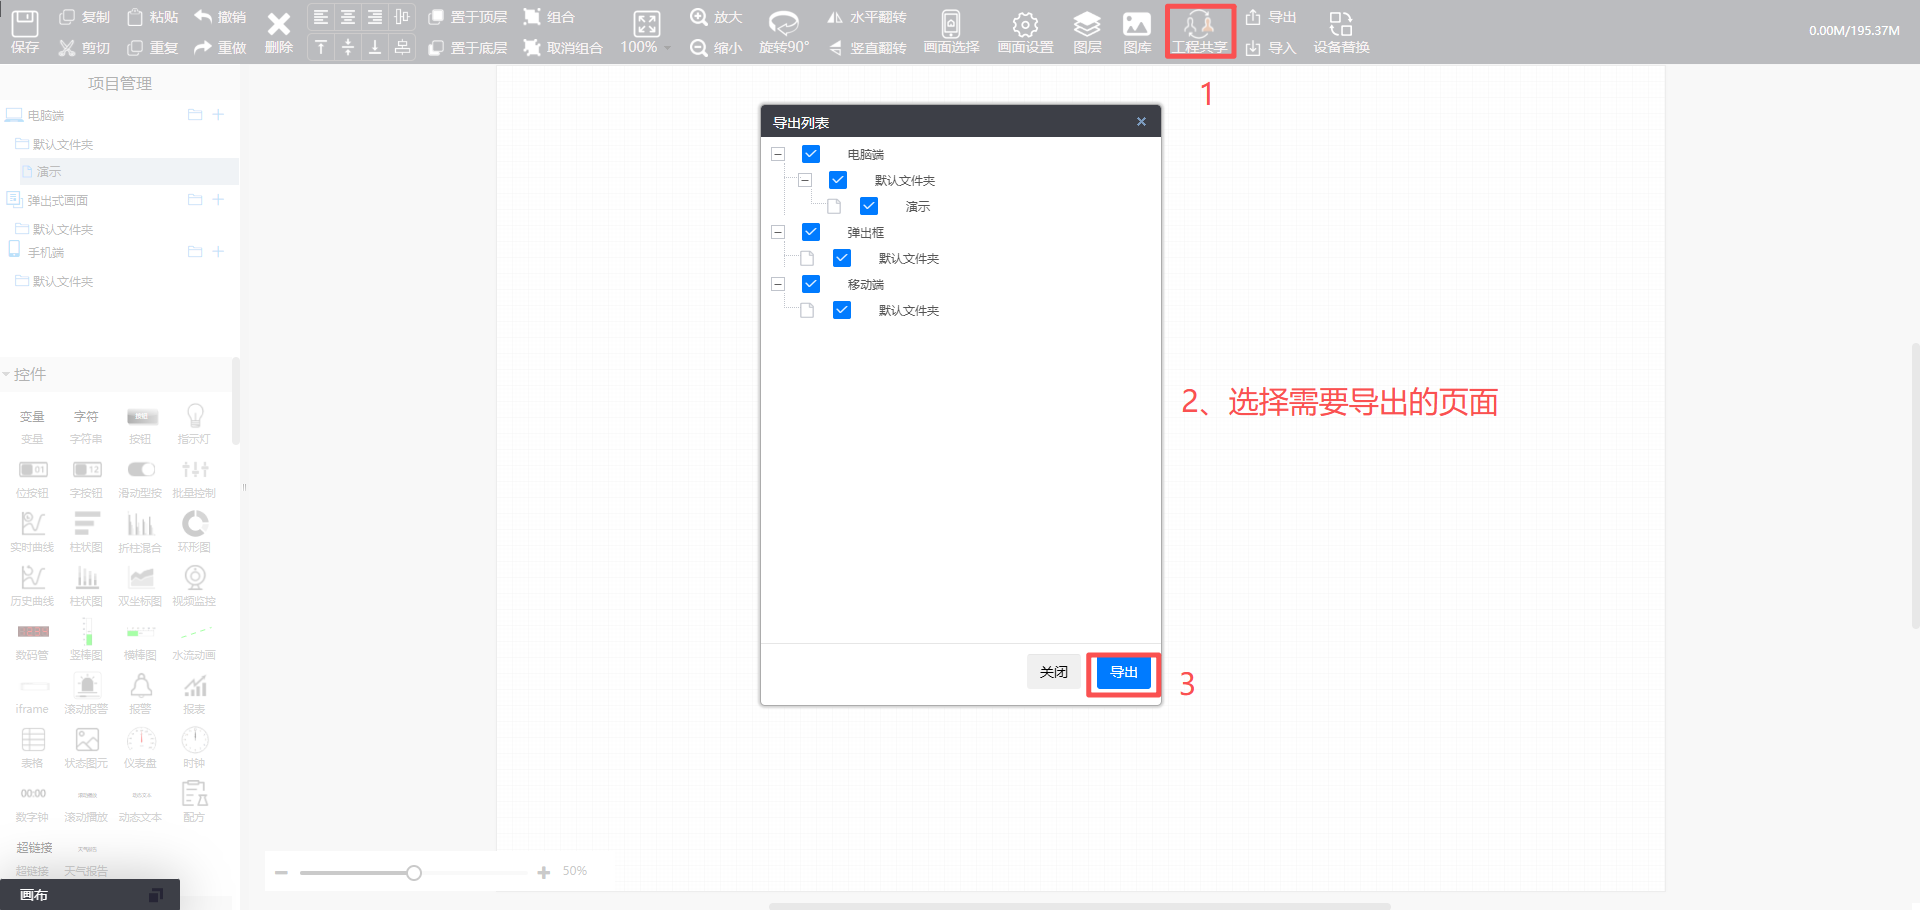Screen dimensions: 1920x910
Task: Open the 工程共享 project sharing tool
Action: pyautogui.click(x=1199, y=30)
